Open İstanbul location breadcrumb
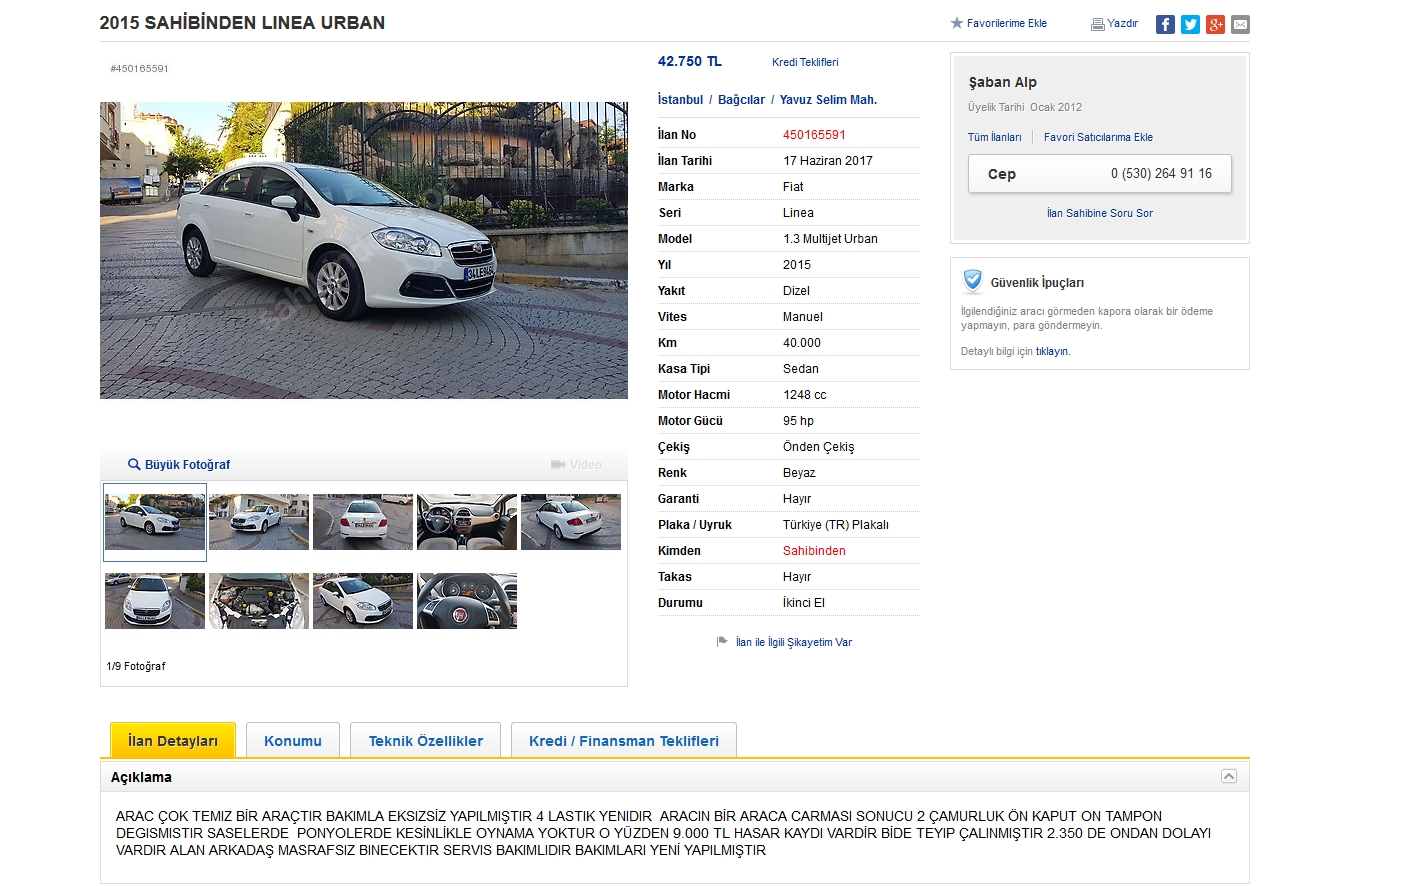The width and height of the screenshot is (1424, 886). (680, 100)
